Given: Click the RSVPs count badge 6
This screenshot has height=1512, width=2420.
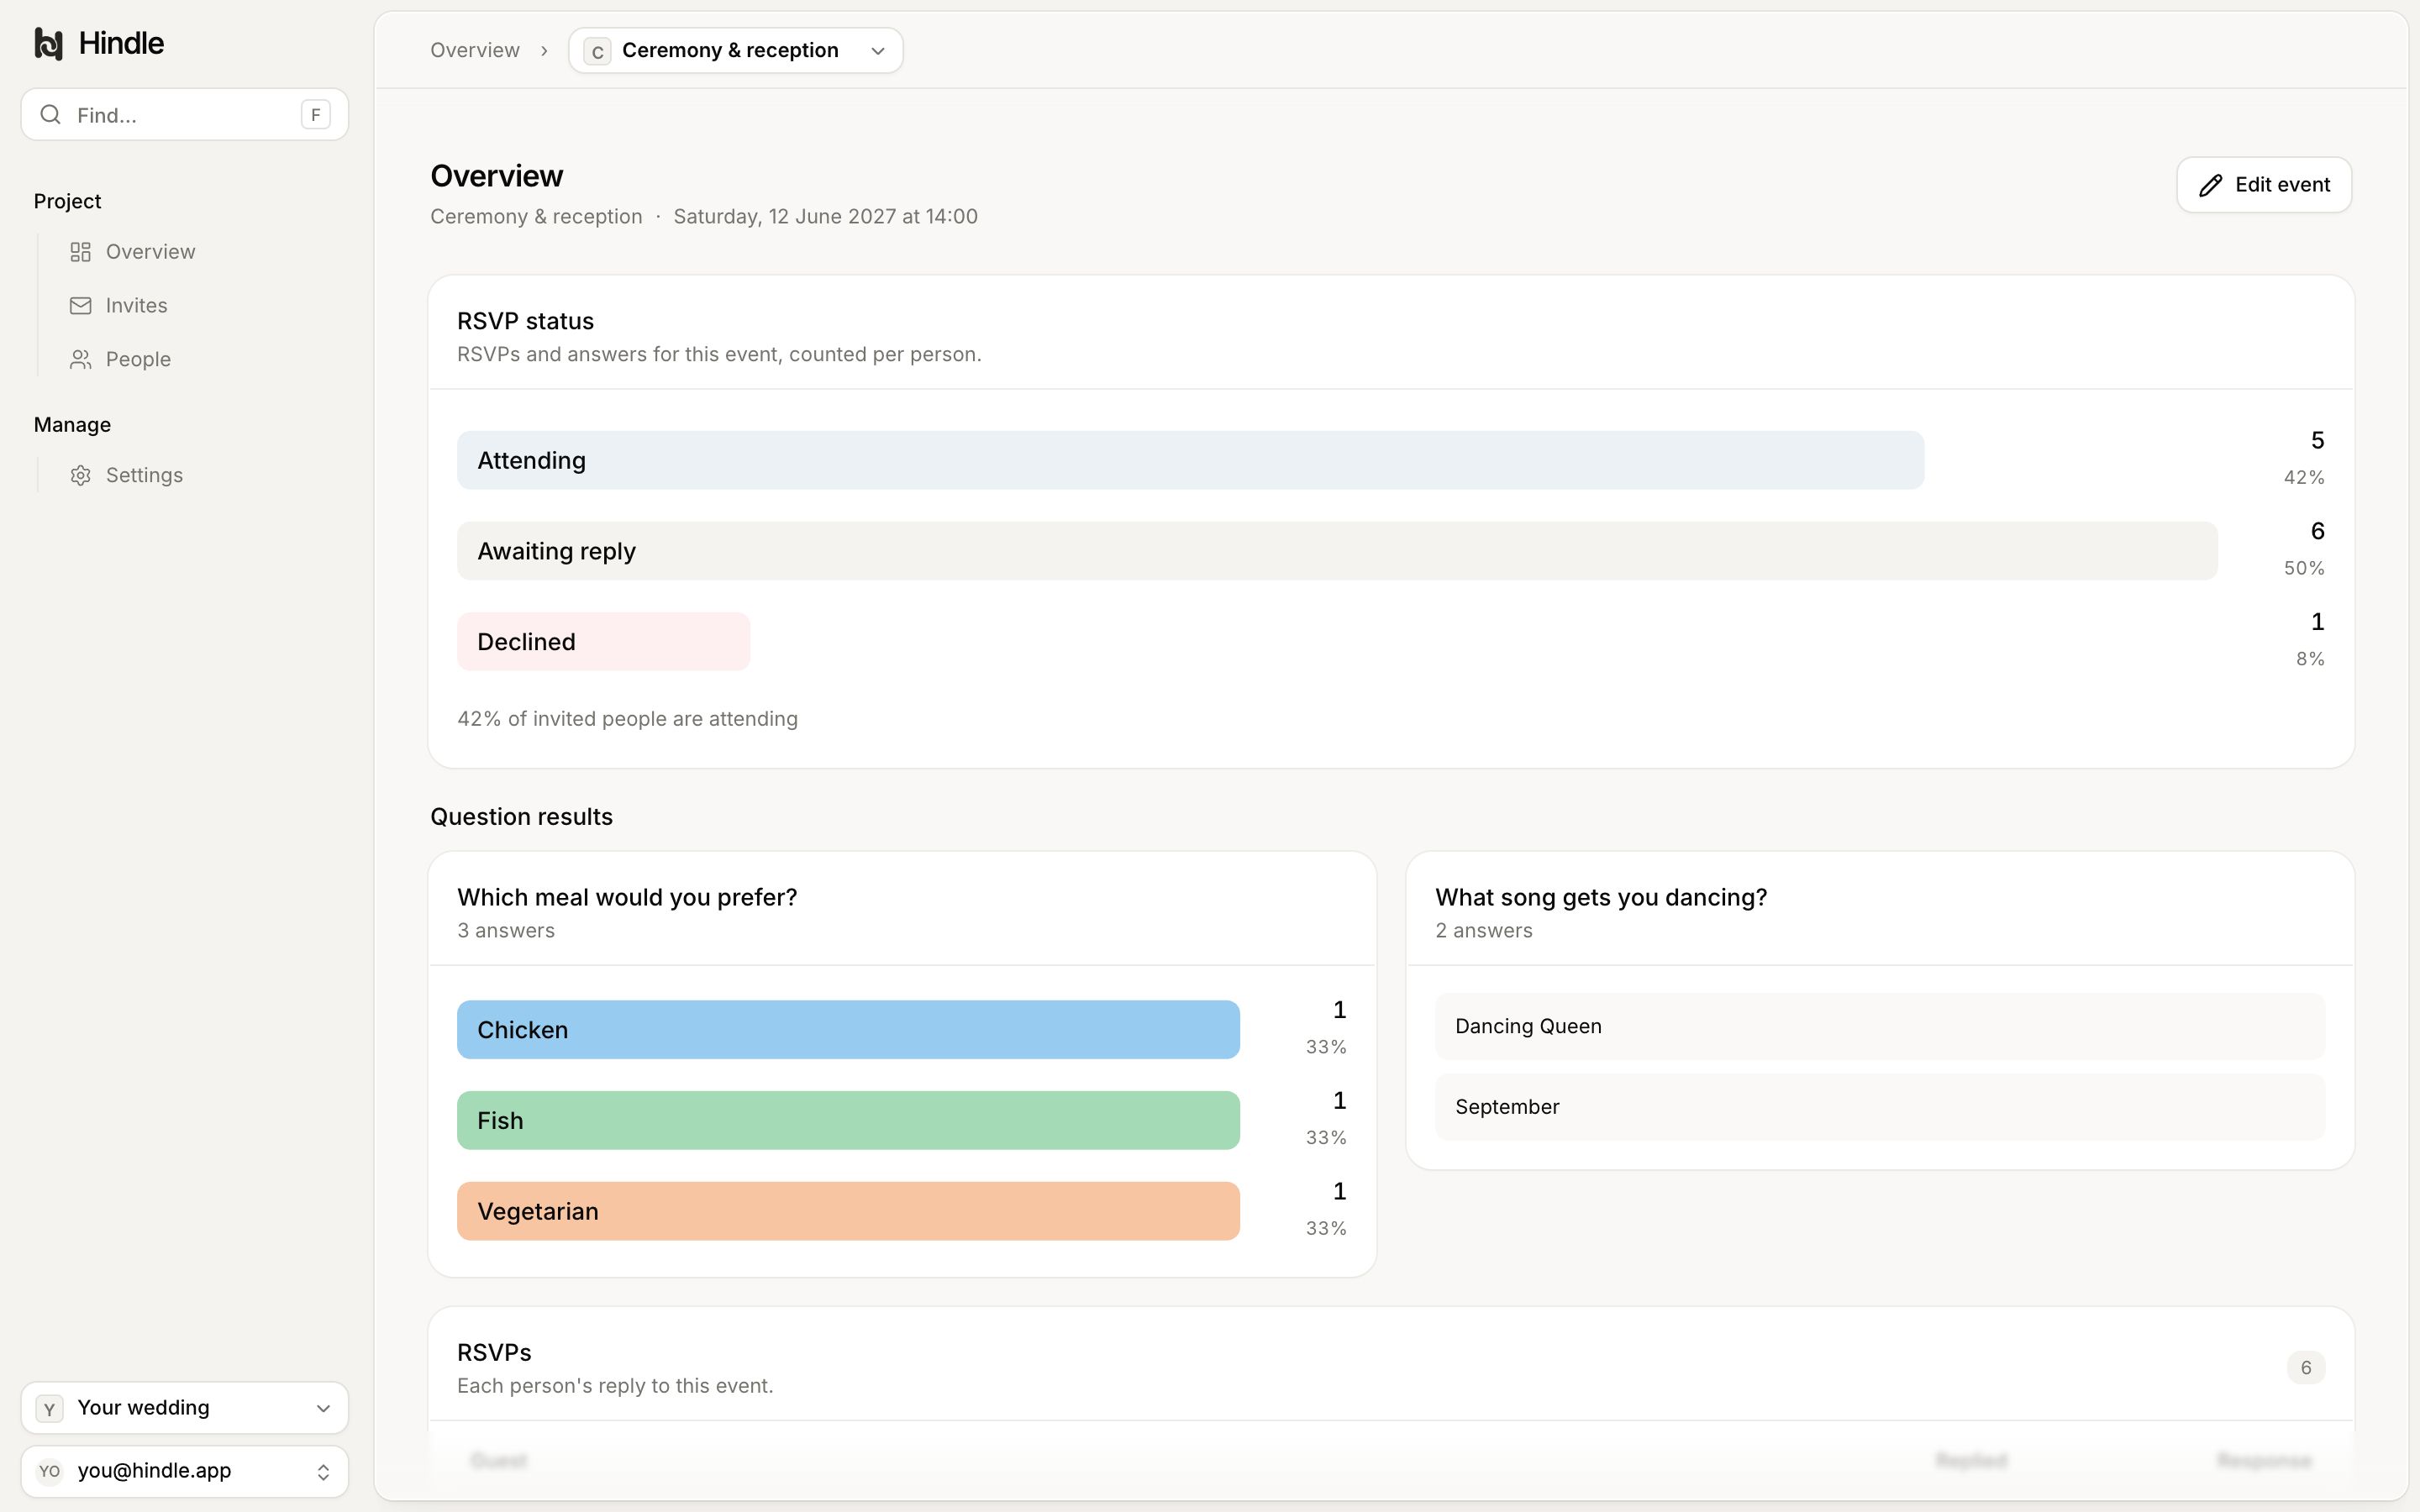Looking at the screenshot, I should tap(2306, 1368).
